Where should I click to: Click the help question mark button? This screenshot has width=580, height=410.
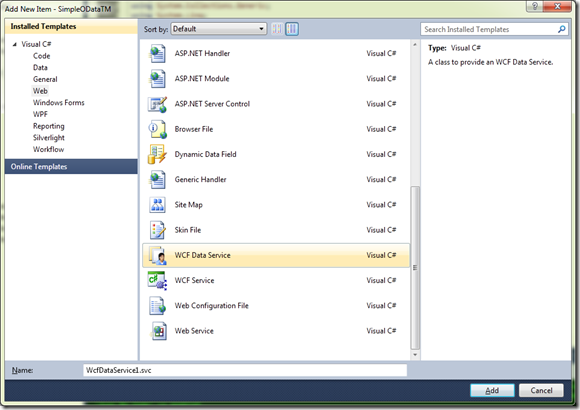[x=535, y=6]
